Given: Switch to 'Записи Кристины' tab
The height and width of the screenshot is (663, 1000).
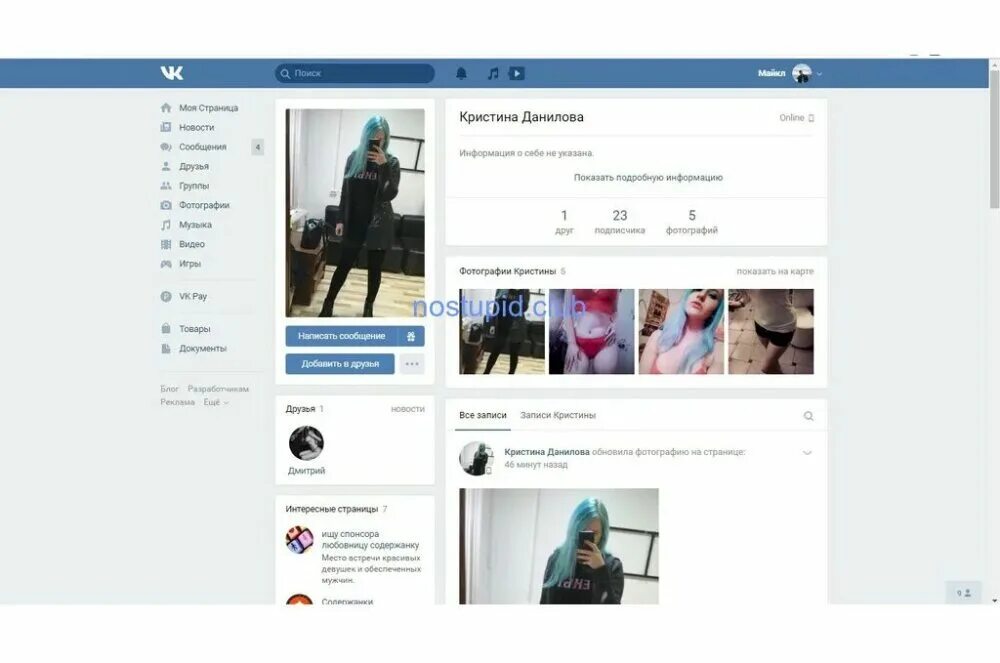Looking at the screenshot, I should [x=558, y=415].
